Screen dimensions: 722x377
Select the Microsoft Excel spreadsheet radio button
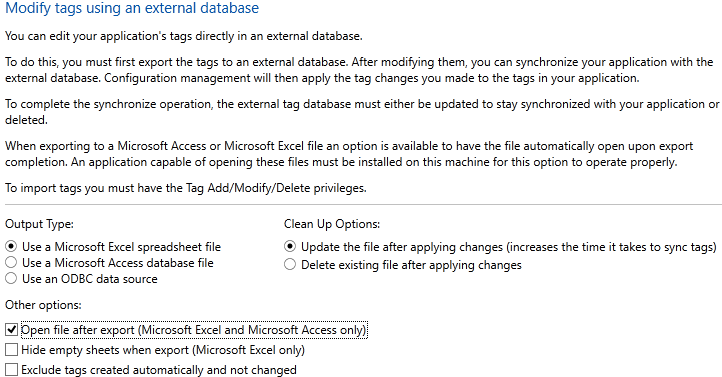(x=11, y=247)
